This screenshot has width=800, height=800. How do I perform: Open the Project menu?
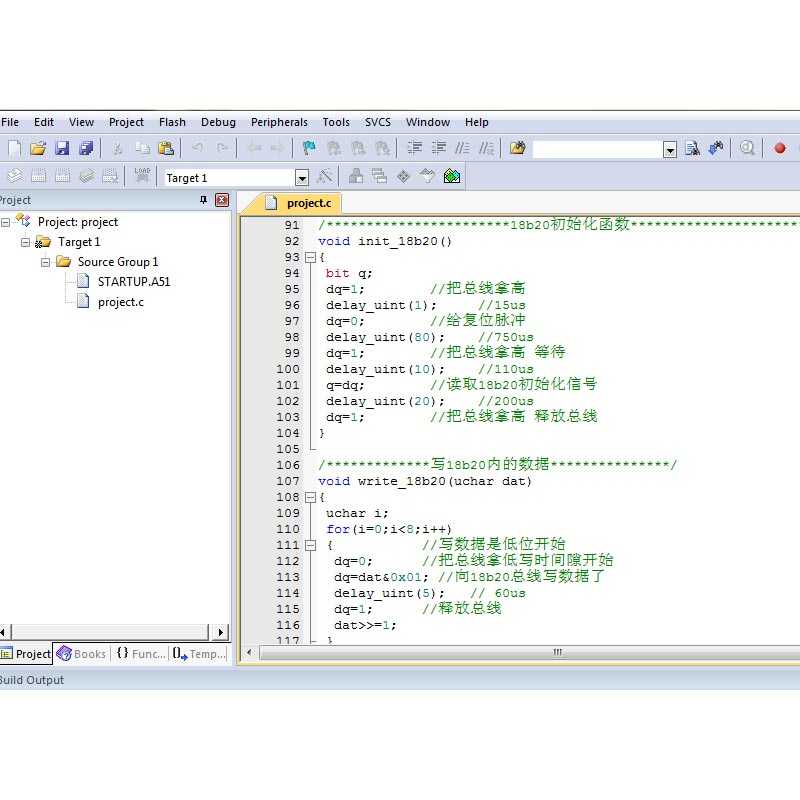point(126,122)
